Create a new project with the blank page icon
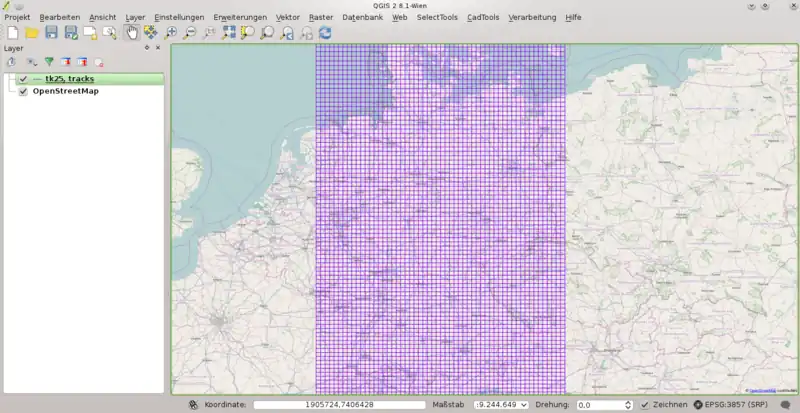The width and height of the screenshot is (800, 413). click(12, 33)
